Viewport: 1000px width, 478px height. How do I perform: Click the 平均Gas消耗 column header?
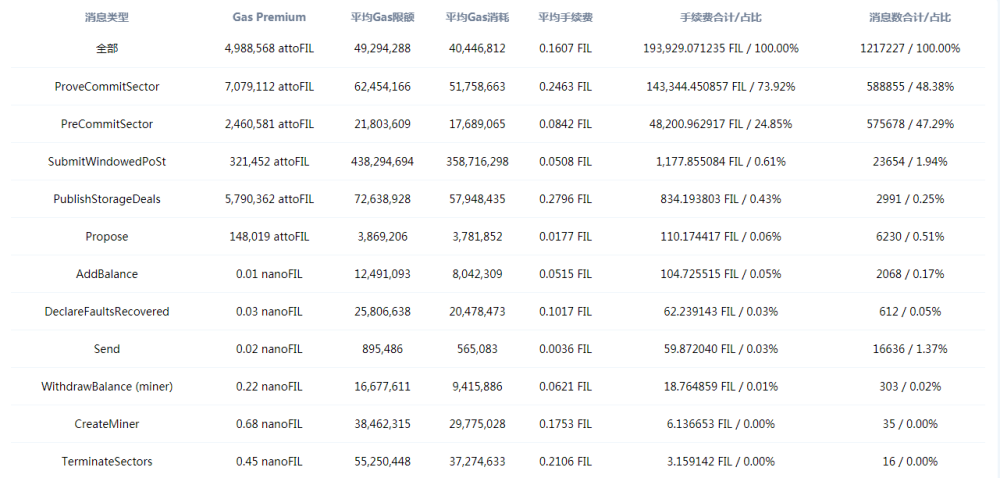click(477, 17)
